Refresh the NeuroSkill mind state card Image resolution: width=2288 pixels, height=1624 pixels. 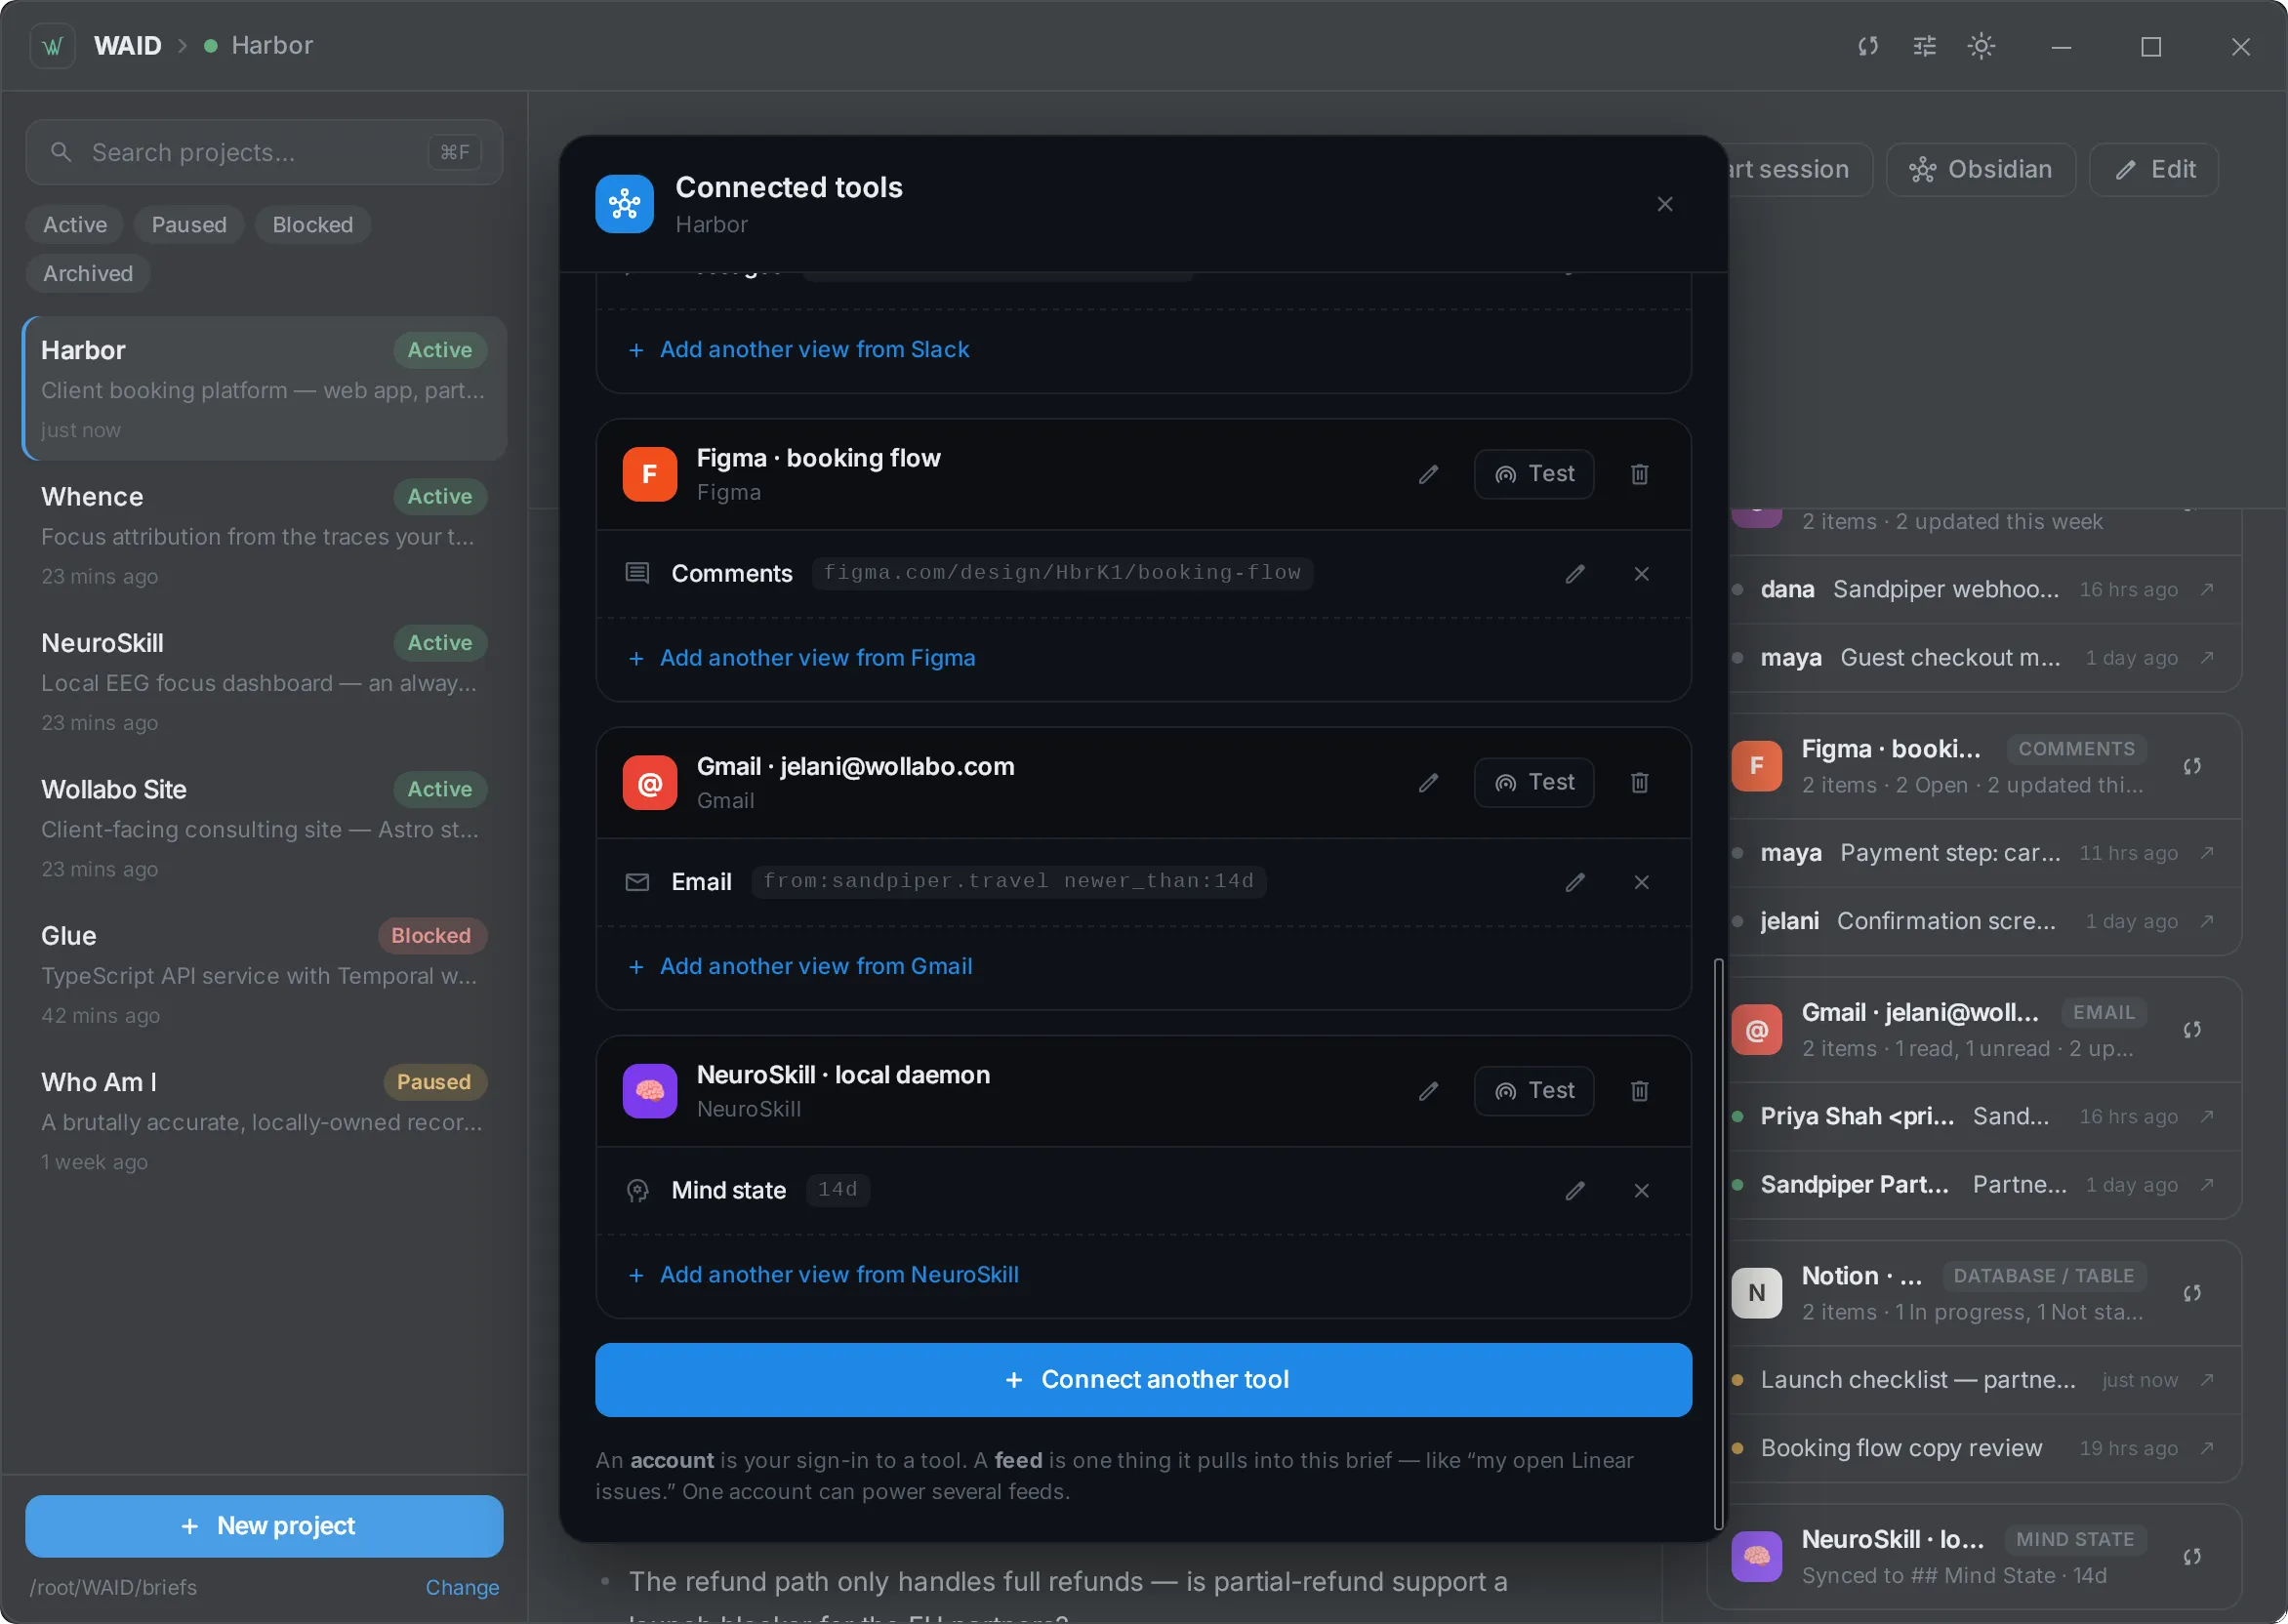(x=2192, y=1557)
